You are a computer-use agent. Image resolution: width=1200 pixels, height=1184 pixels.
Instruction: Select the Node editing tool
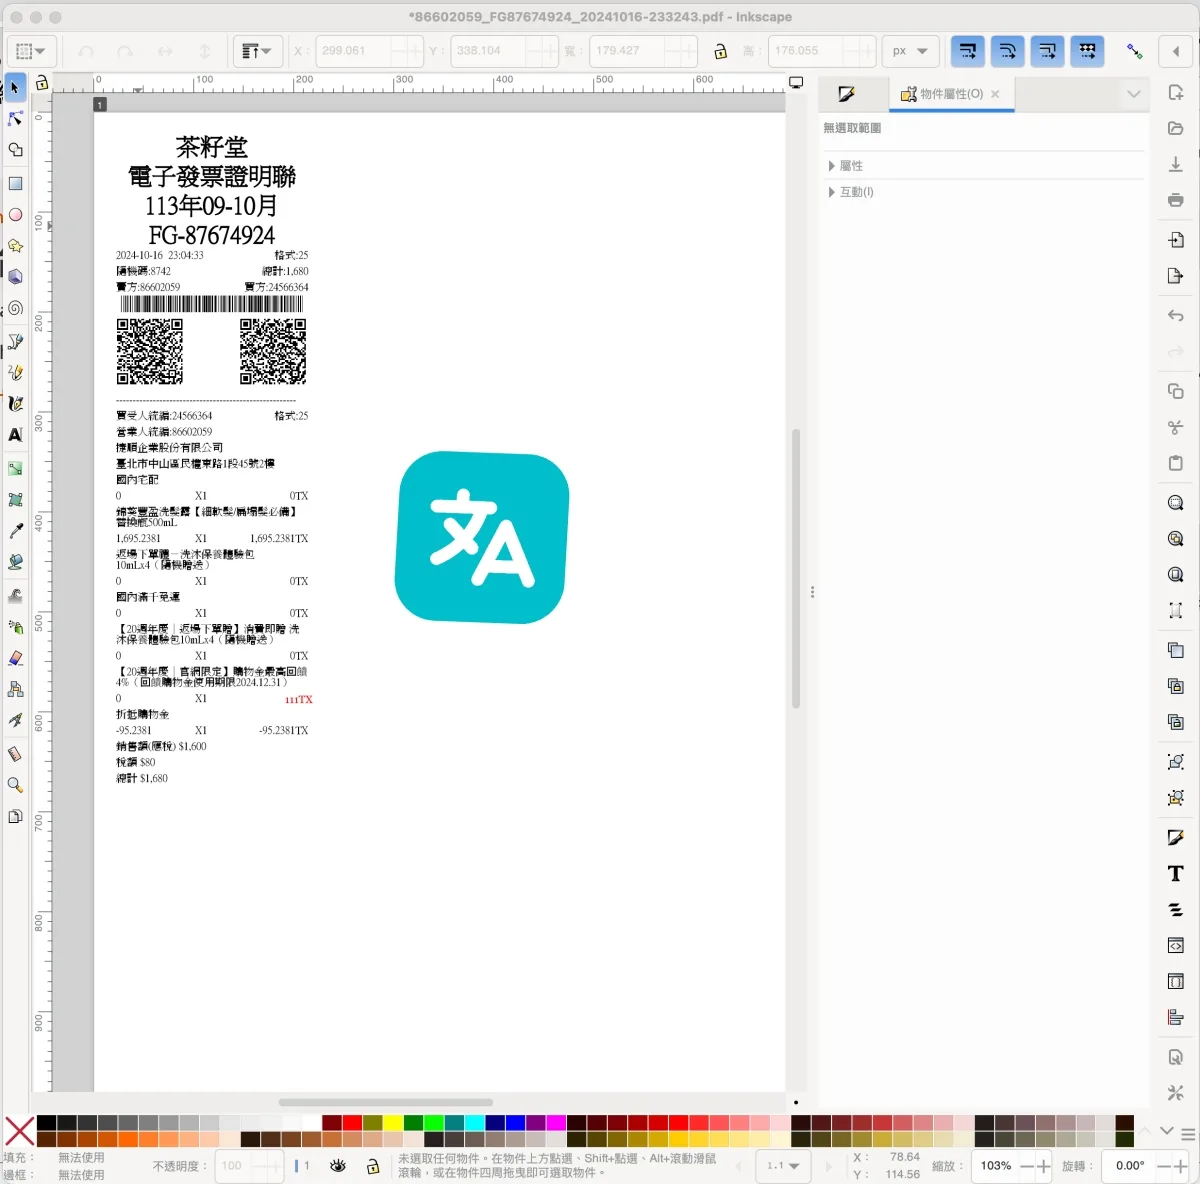coord(15,119)
